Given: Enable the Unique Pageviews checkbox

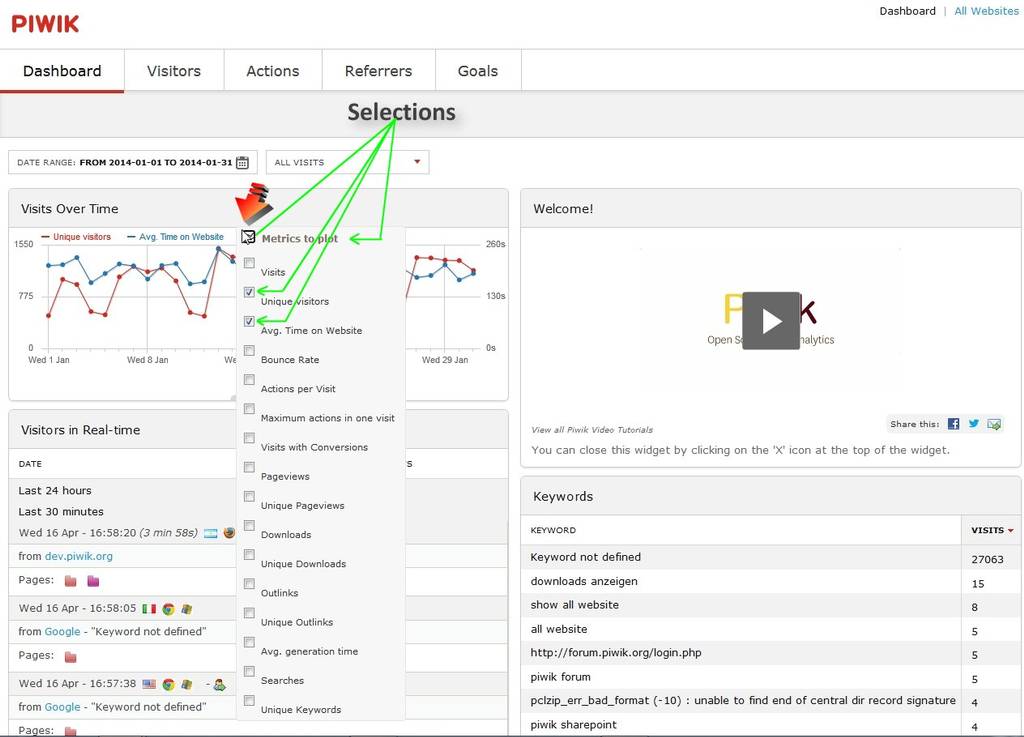Looking at the screenshot, I should (249, 496).
